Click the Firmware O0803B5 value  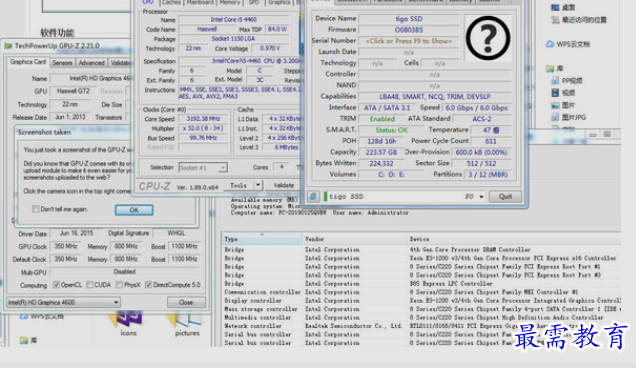408,30
